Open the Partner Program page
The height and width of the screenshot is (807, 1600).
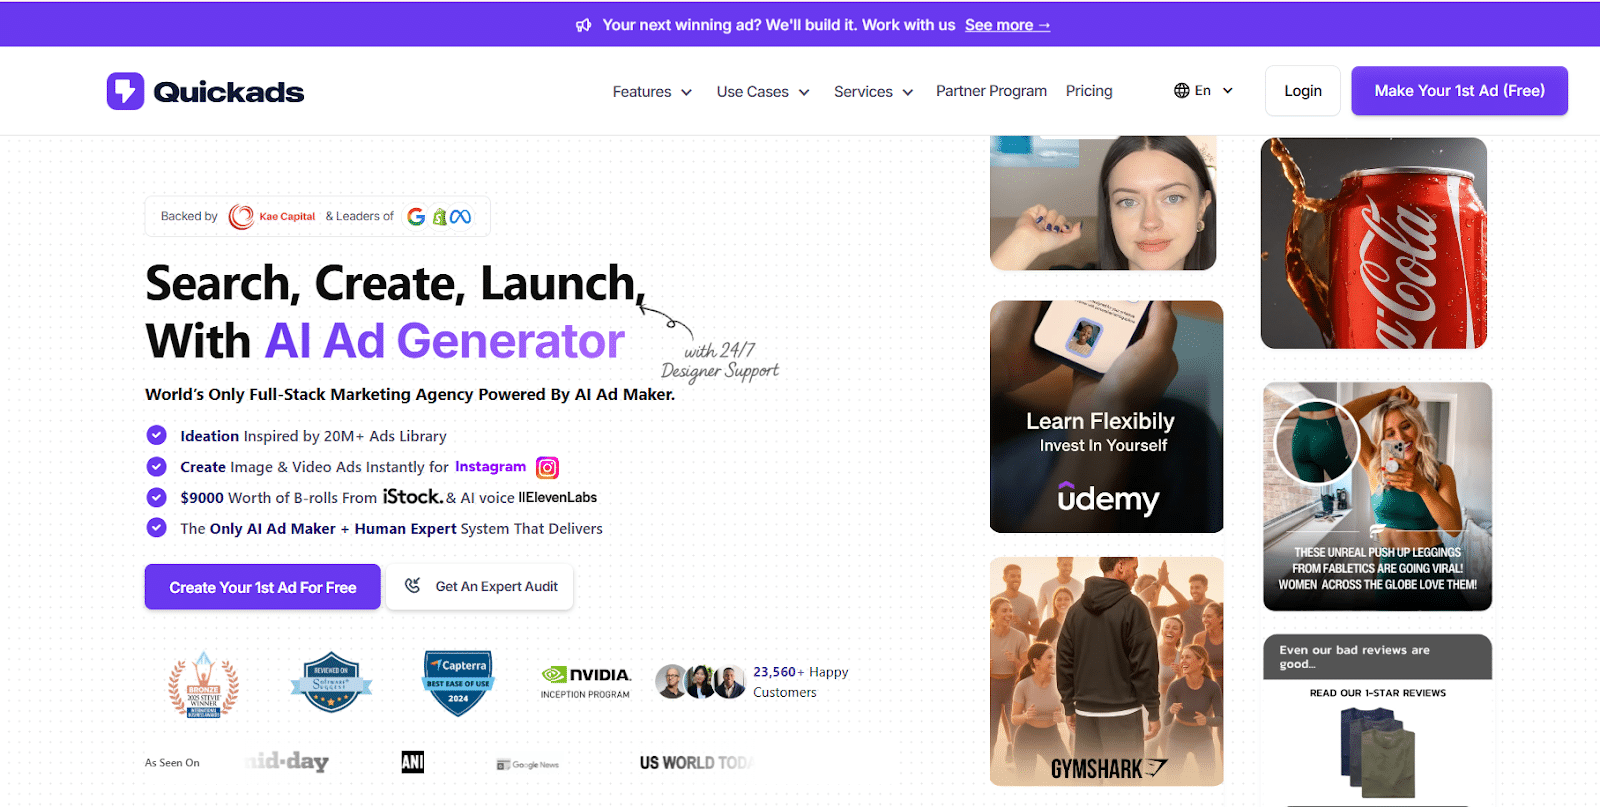[x=991, y=91]
